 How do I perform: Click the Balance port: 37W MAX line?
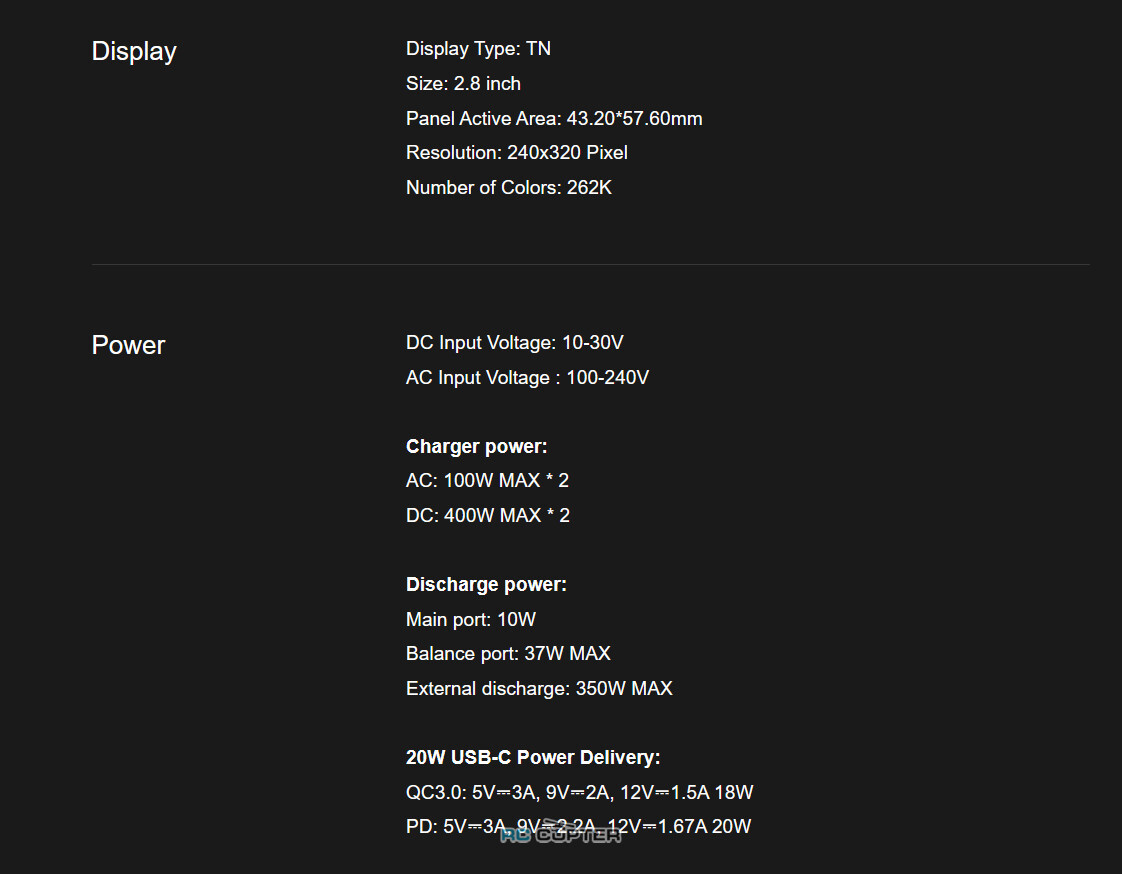(508, 654)
